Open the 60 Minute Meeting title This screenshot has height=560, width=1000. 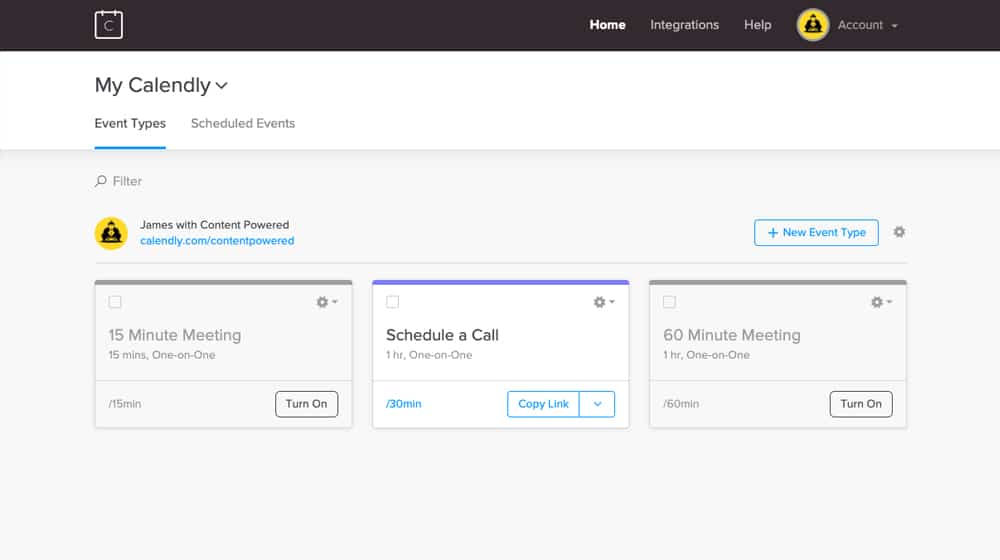732,335
